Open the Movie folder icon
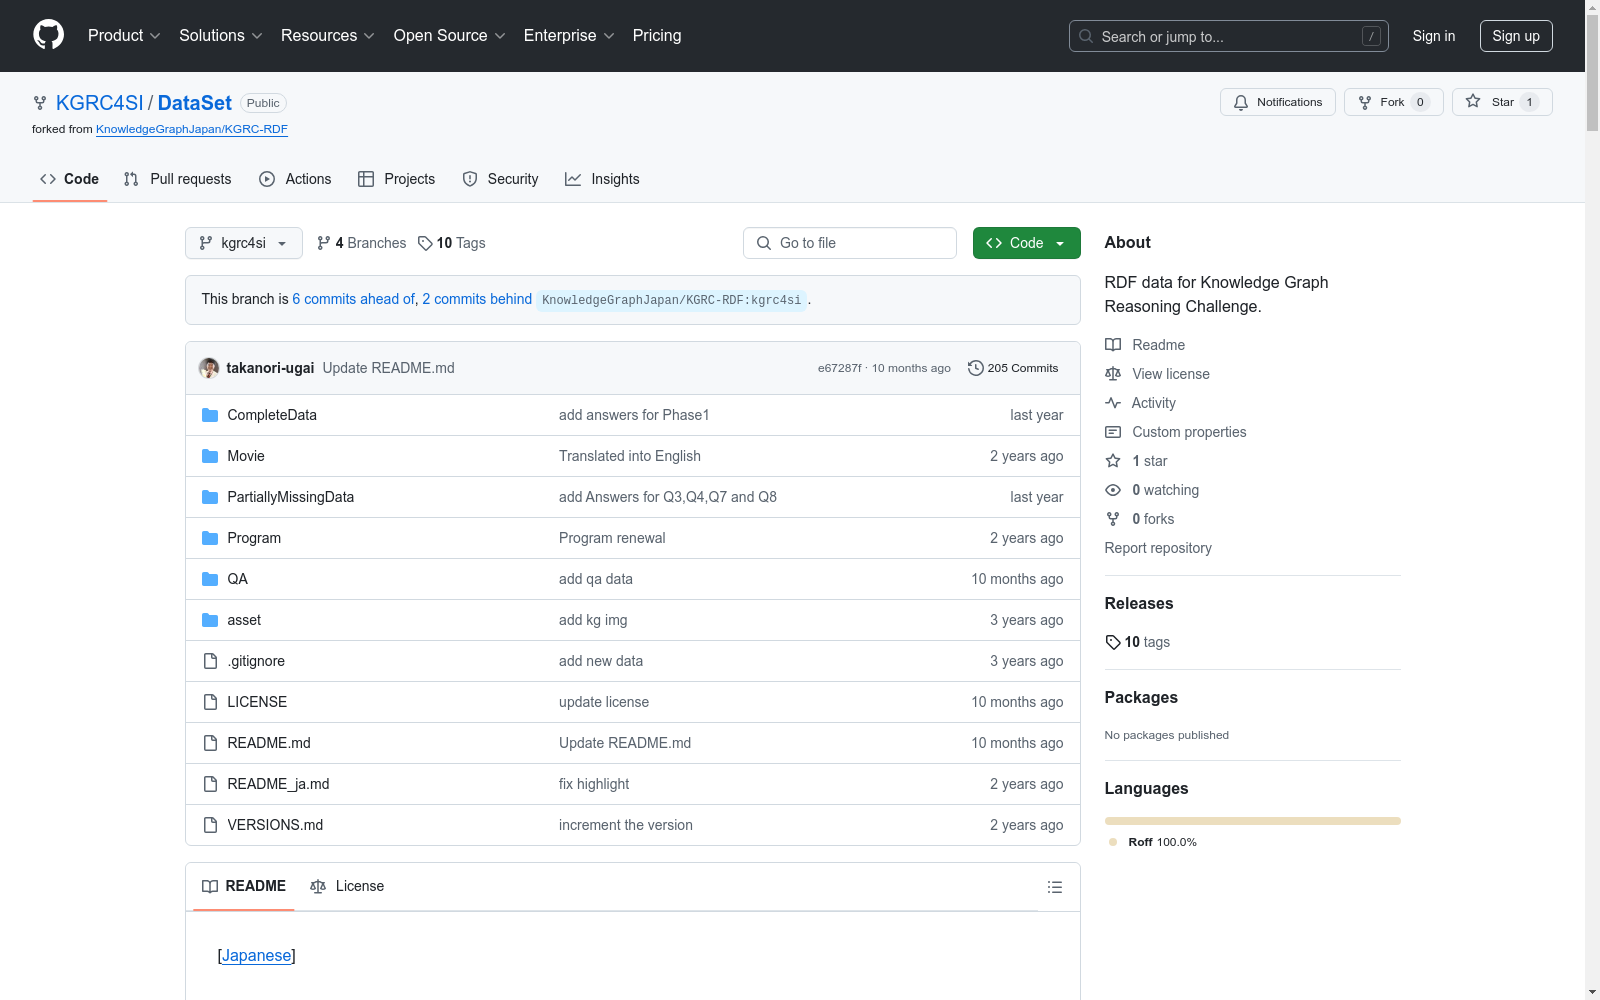The height and width of the screenshot is (1000, 1600). tap(210, 456)
